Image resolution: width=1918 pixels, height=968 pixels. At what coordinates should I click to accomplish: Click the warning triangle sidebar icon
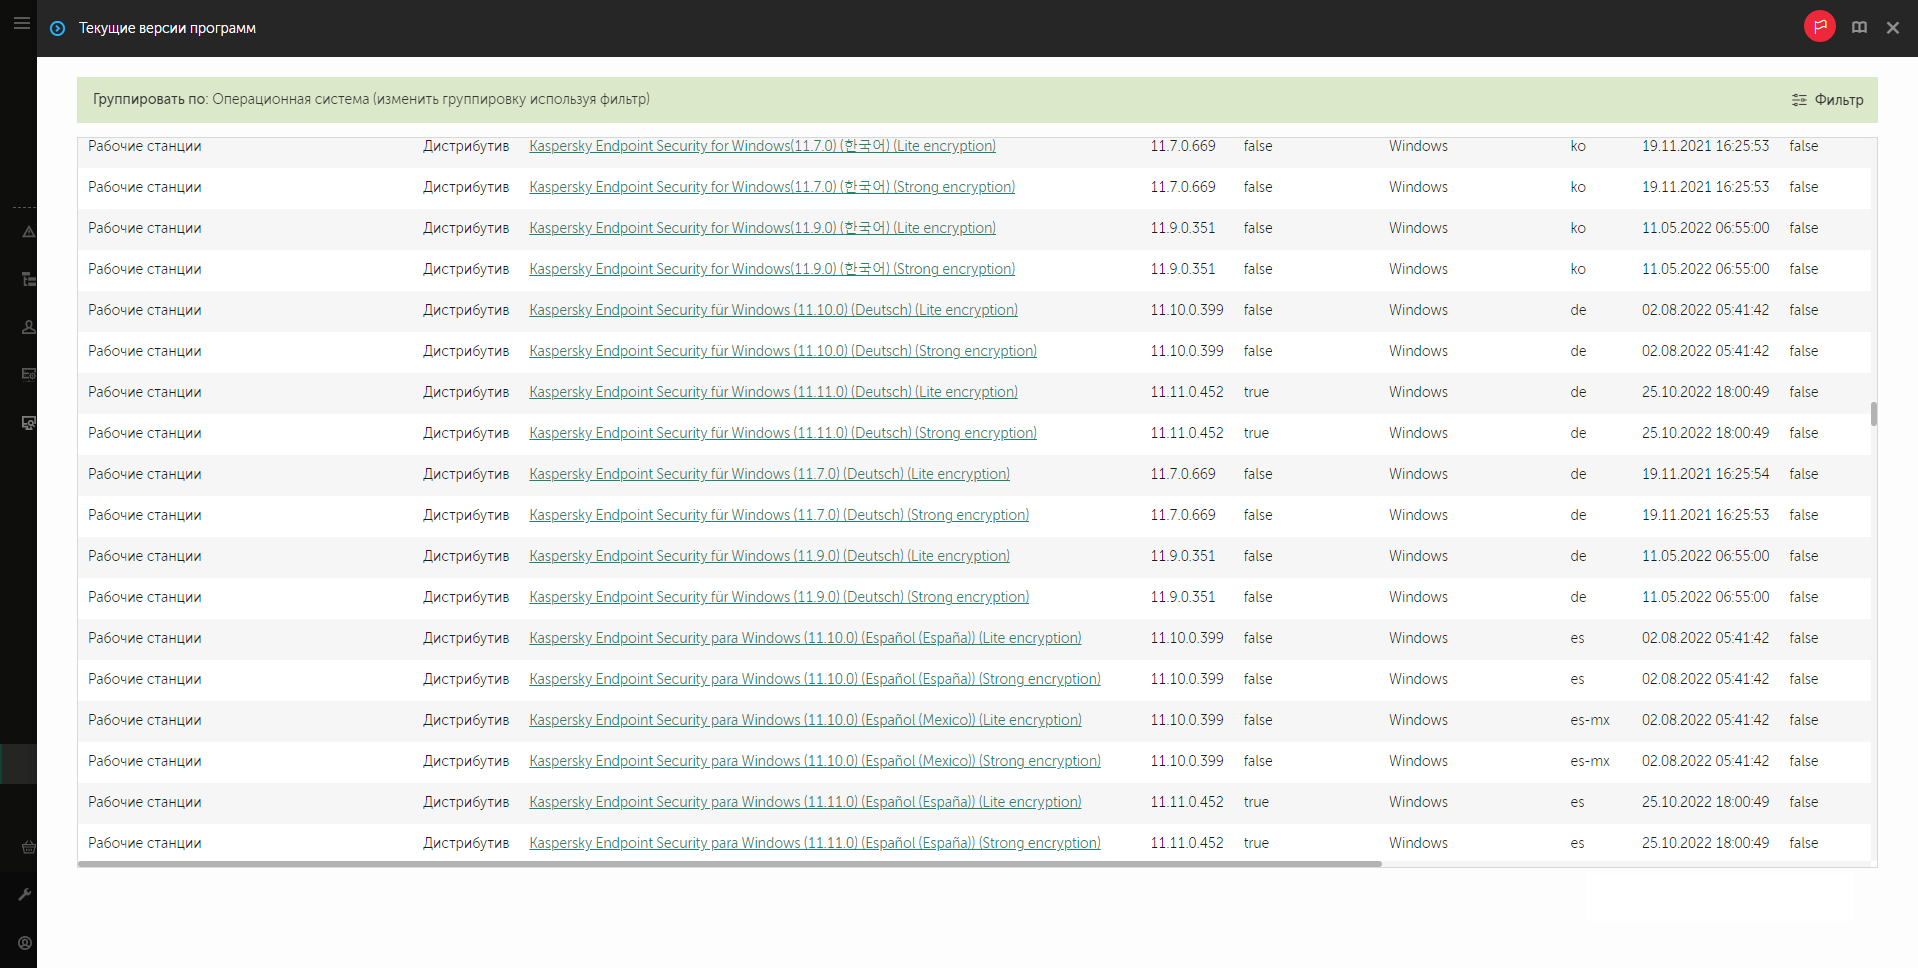pyautogui.click(x=29, y=232)
